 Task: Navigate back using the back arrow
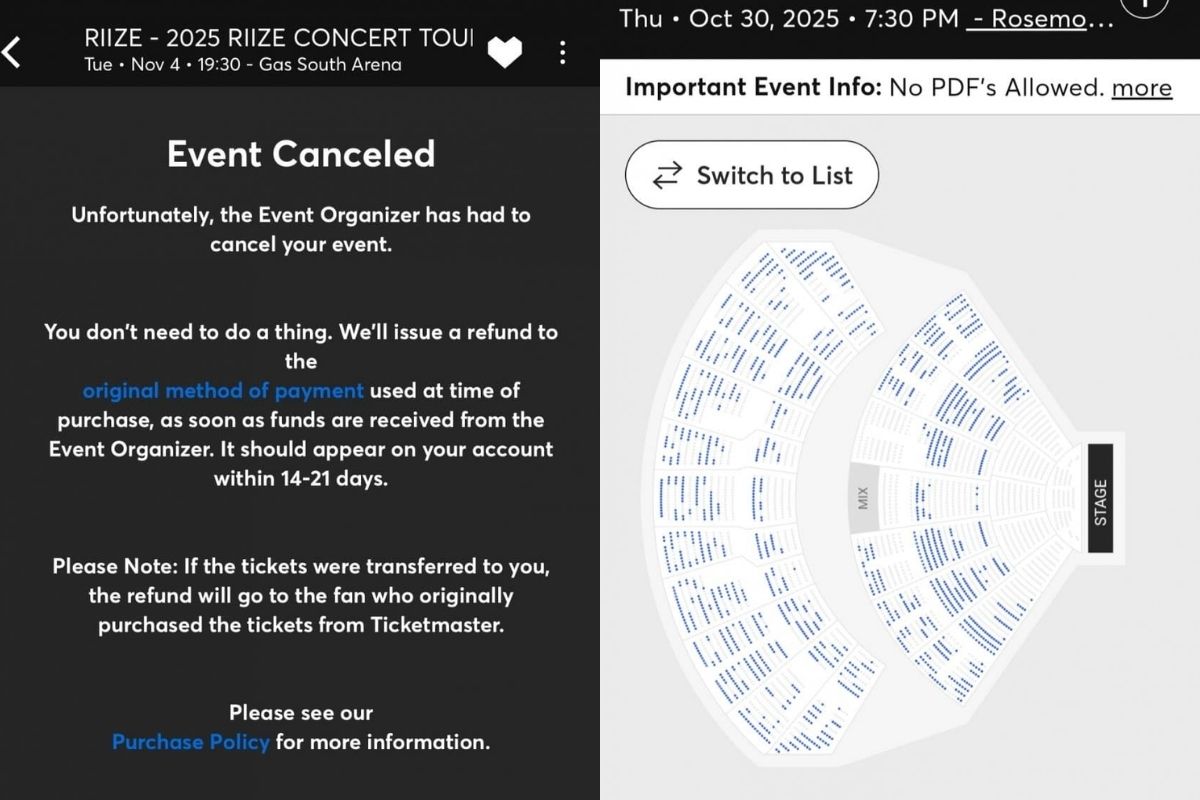coord(13,51)
